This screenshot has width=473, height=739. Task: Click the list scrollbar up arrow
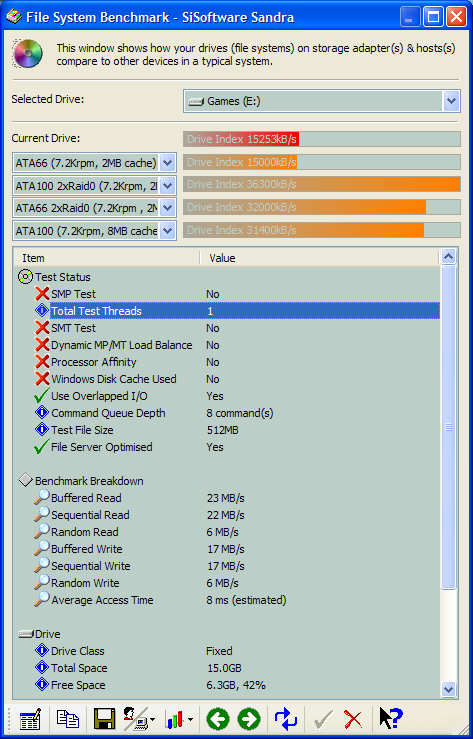[x=449, y=256]
